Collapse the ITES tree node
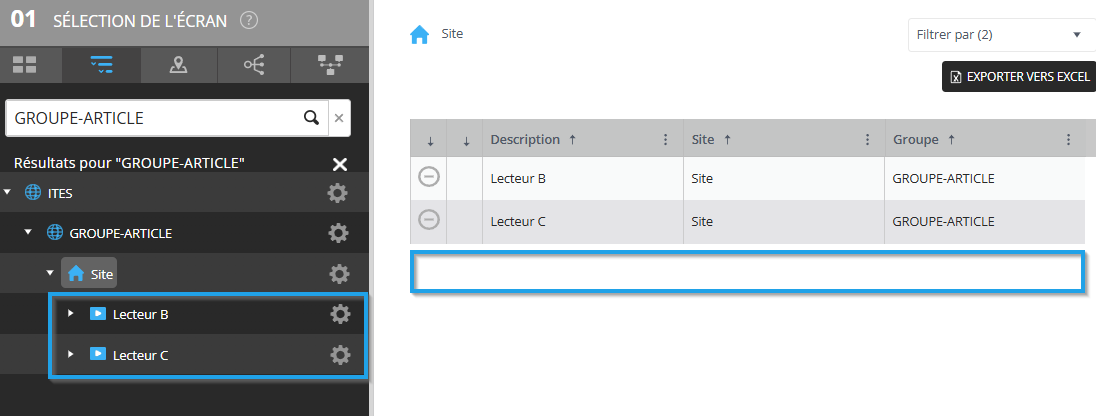The width and height of the screenshot is (1096, 416). [8, 192]
